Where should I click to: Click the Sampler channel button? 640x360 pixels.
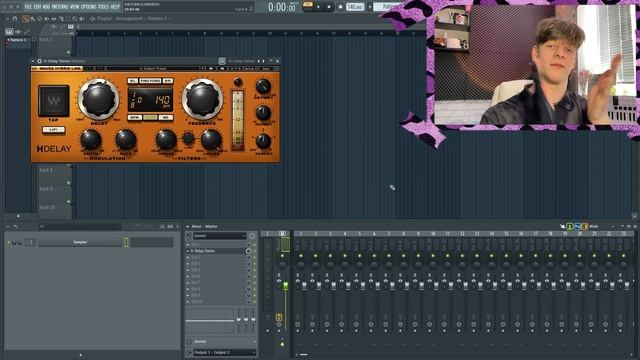(x=80, y=242)
